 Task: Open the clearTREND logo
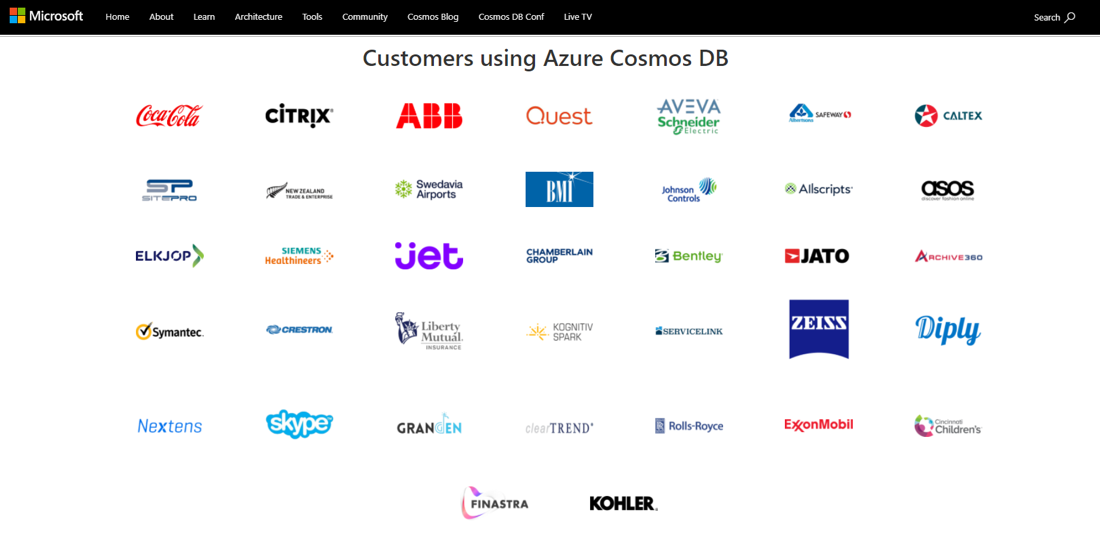click(x=559, y=427)
